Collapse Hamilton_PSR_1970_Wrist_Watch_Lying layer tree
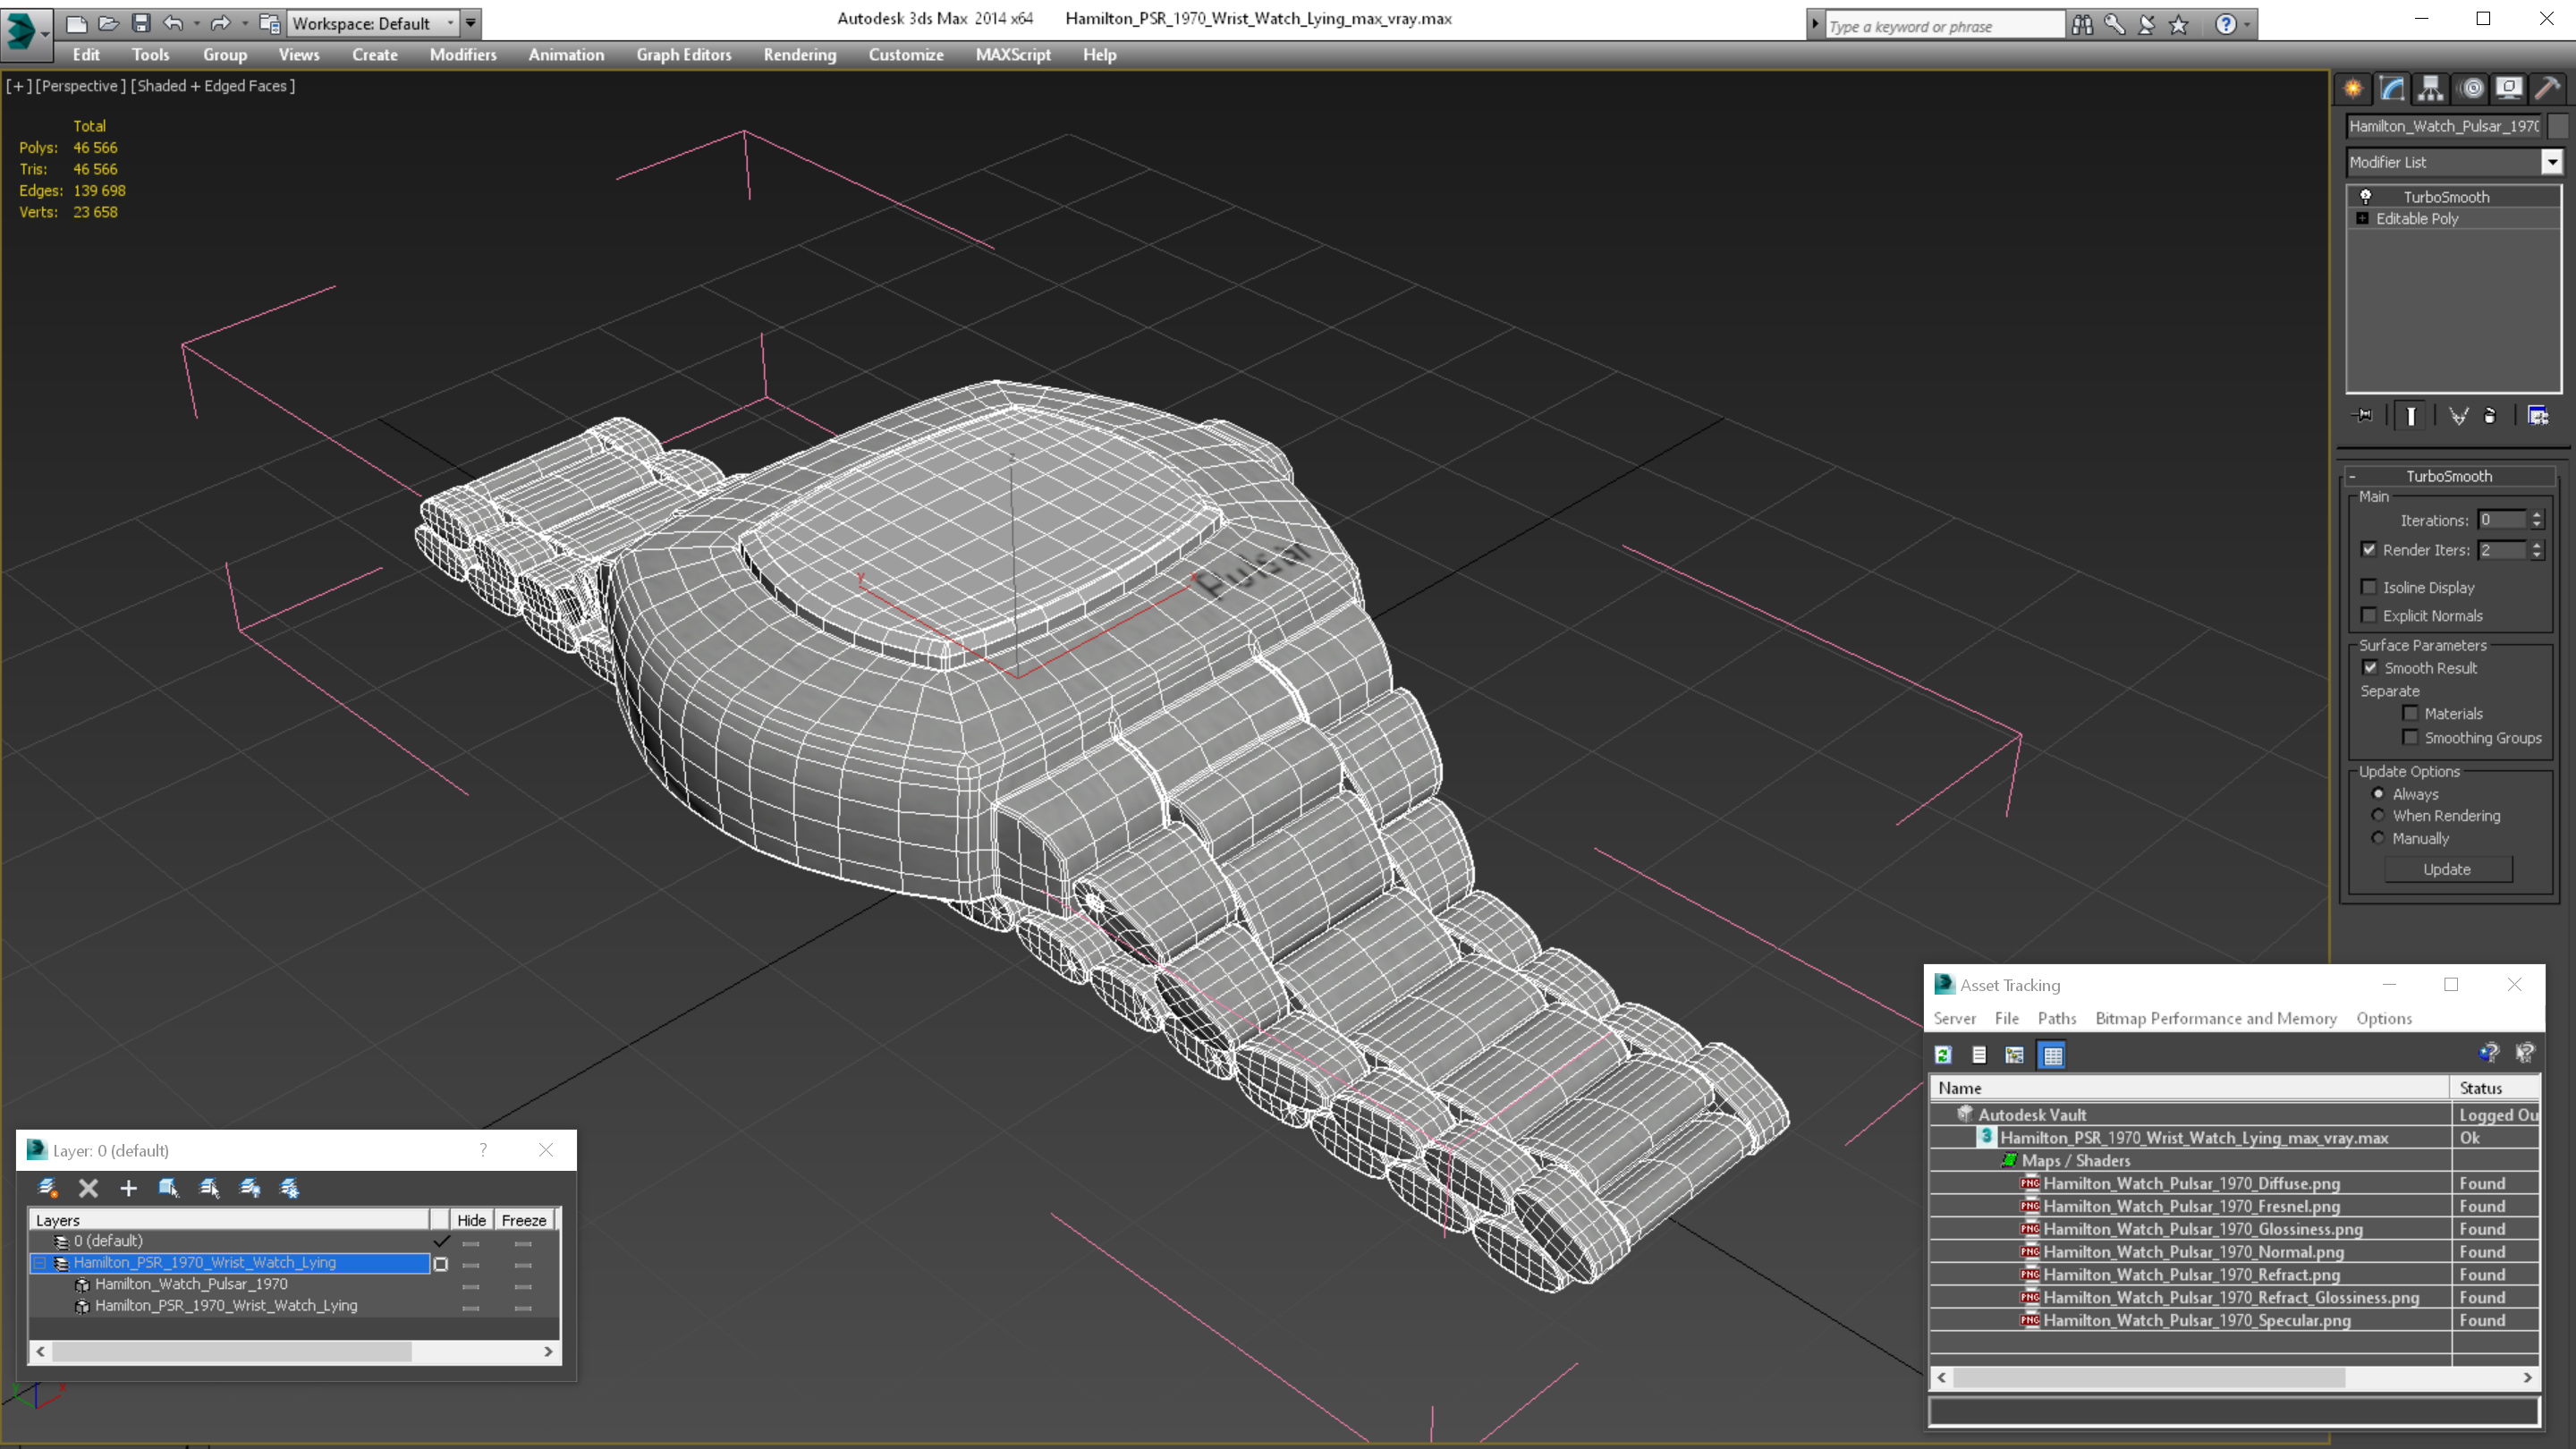Viewport: 2576px width, 1449px height. [x=40, y=1263]
